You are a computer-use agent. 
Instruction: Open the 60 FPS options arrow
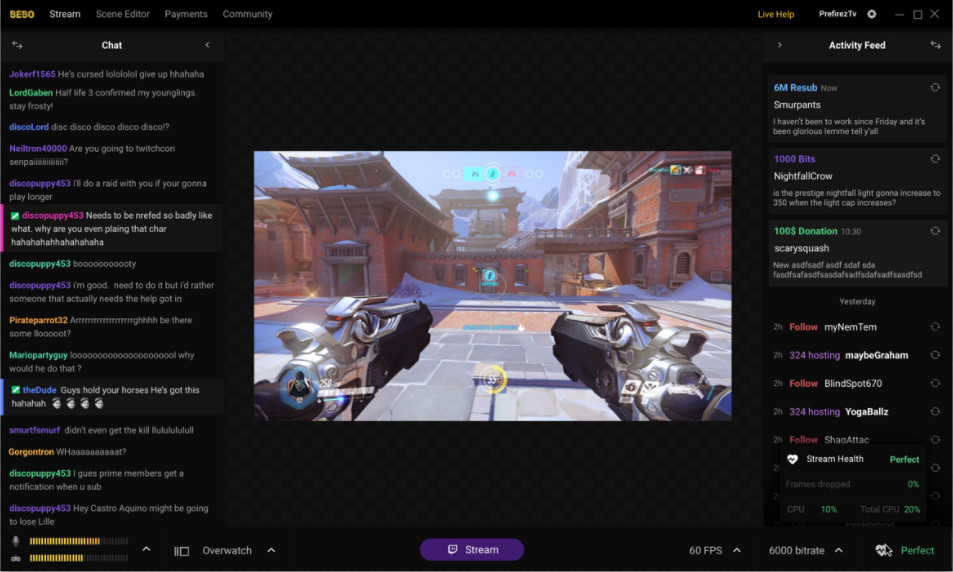(x=737, y=550)
